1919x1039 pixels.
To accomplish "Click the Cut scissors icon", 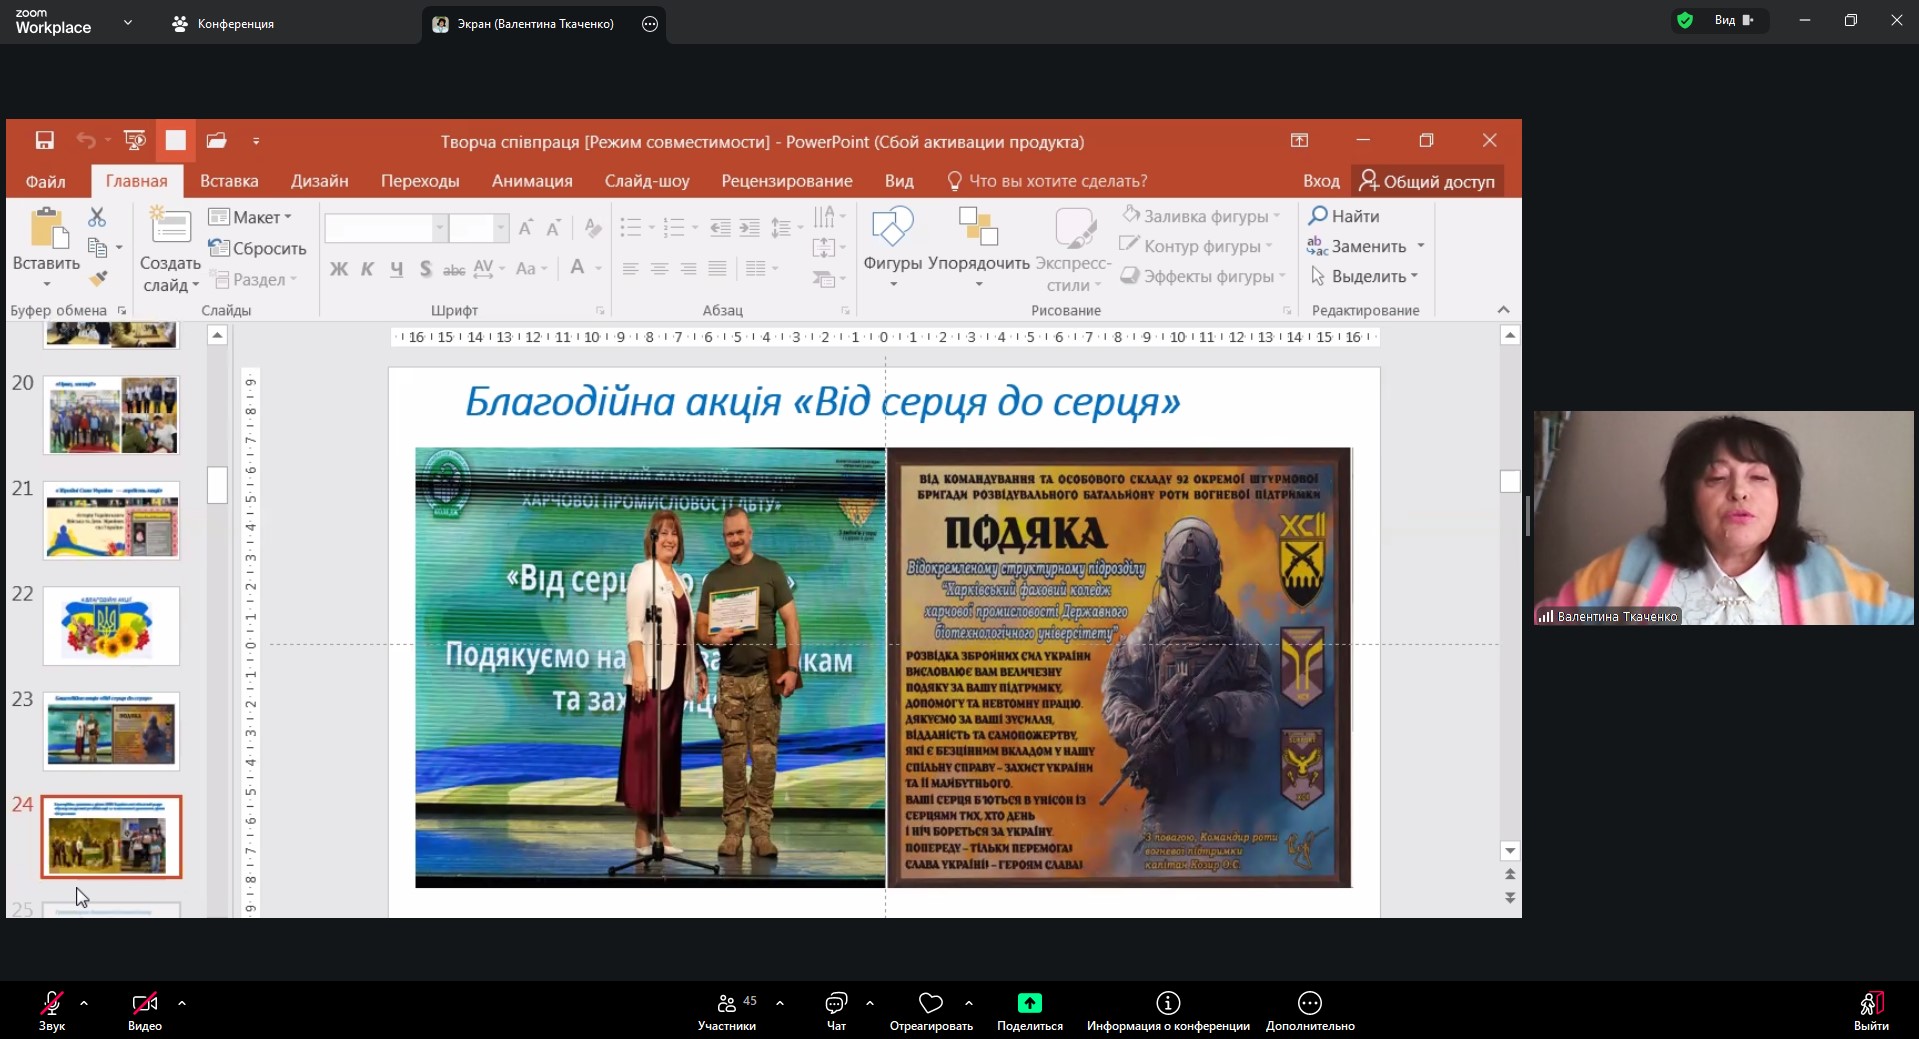I will (x=97, y=217).
